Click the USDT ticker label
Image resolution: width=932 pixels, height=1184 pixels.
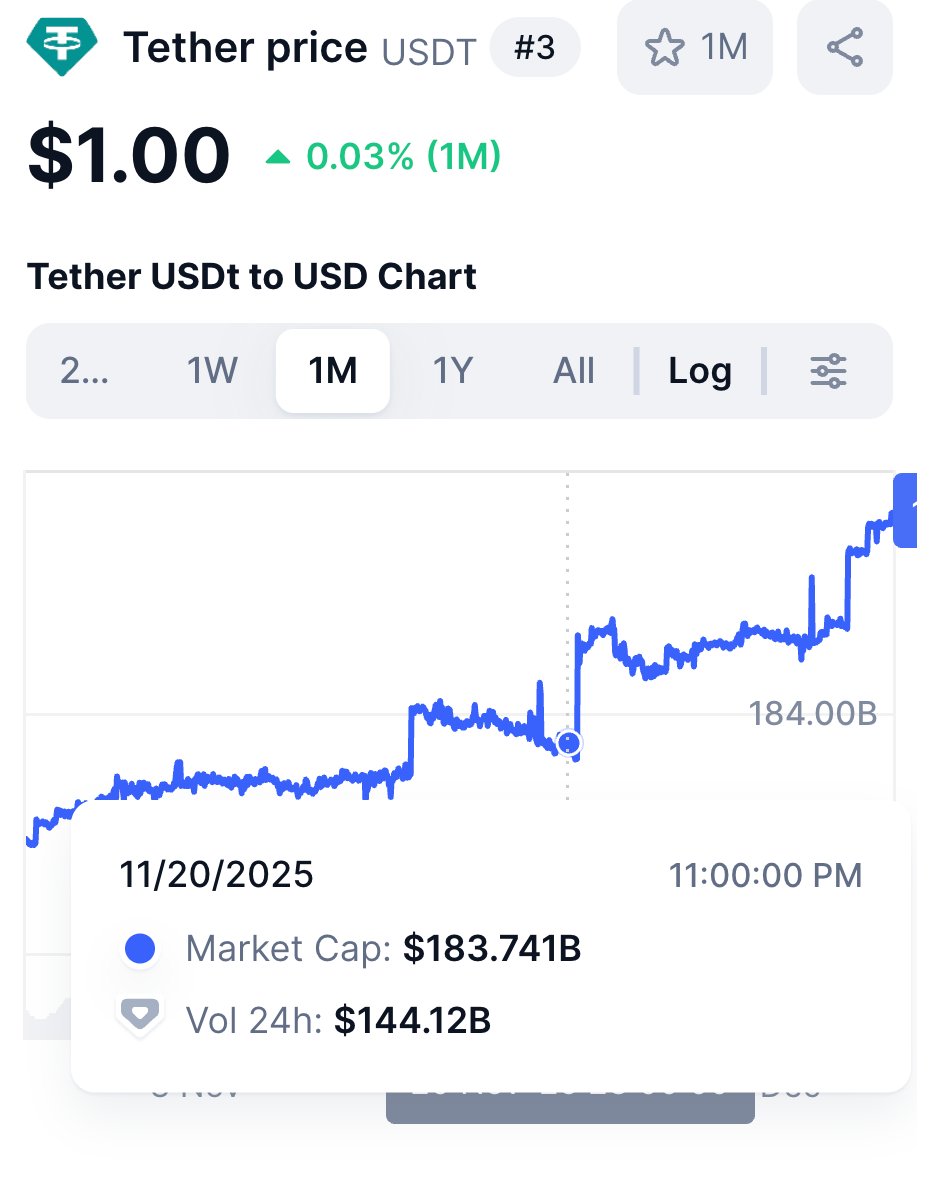click(429, 50)
